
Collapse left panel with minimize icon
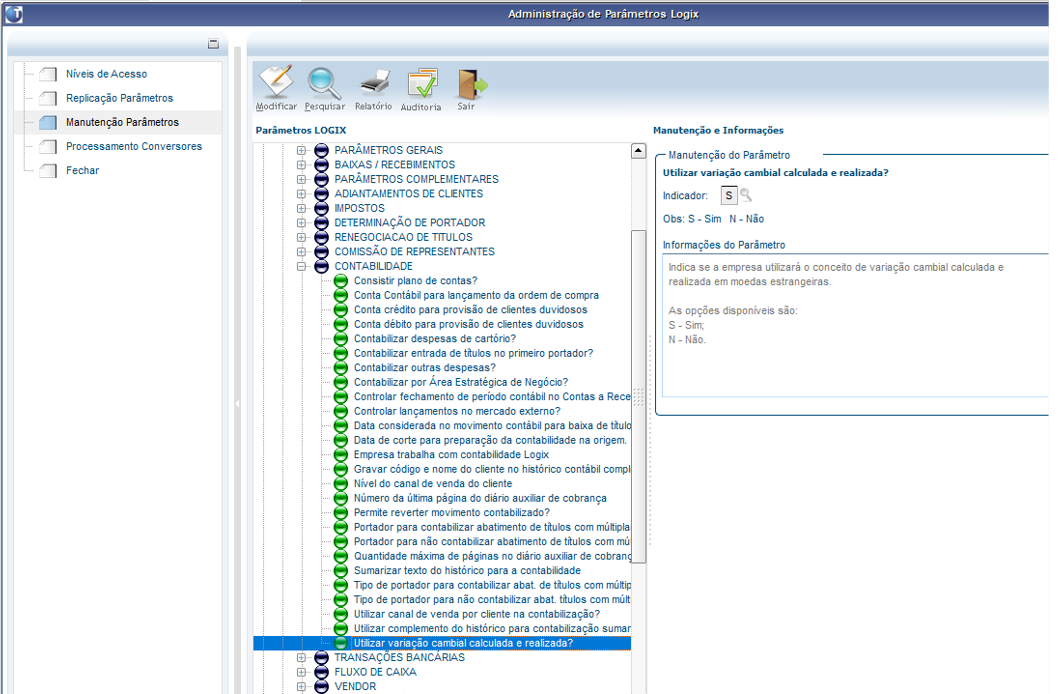[x=214, y=44]
